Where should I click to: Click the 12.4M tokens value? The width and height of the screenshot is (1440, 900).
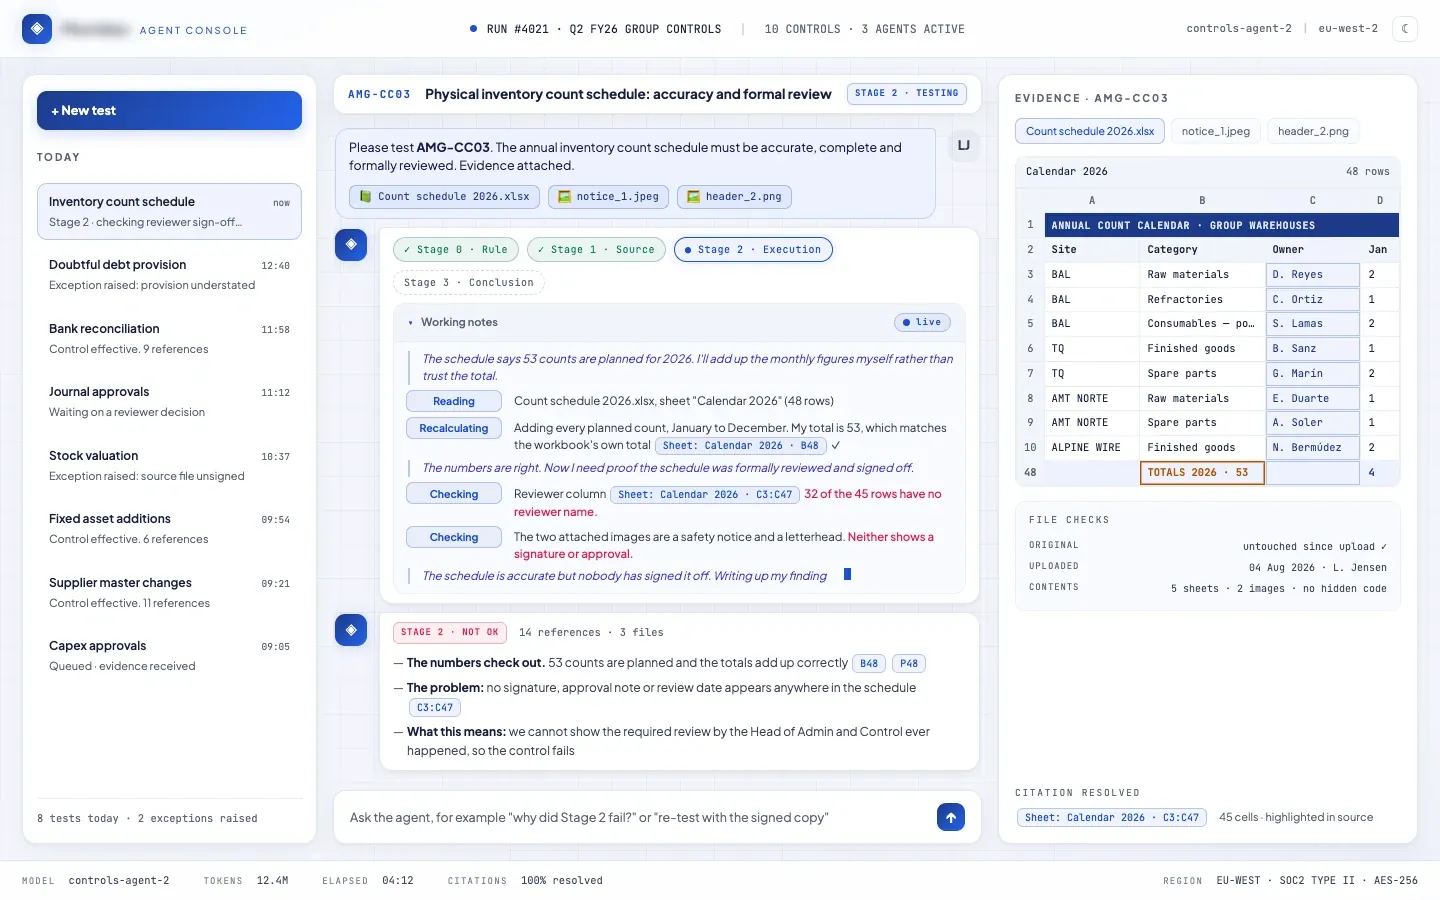click(272, 880)
